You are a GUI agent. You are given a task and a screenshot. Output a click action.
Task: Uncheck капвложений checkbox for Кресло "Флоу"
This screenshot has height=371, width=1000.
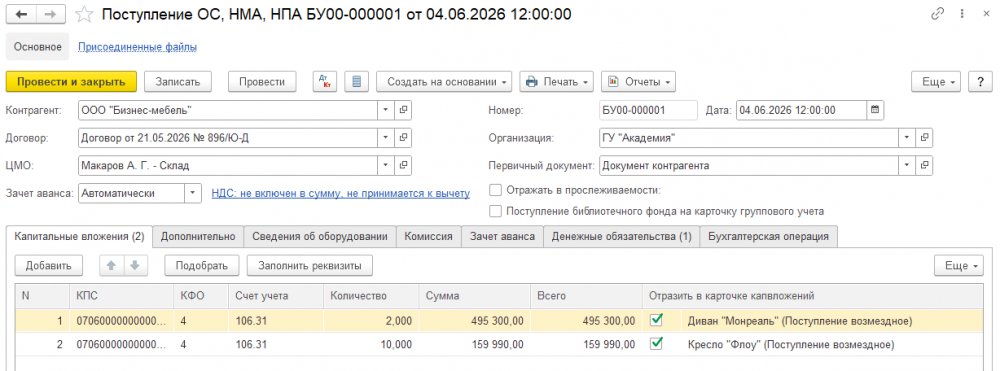[656, 344]
